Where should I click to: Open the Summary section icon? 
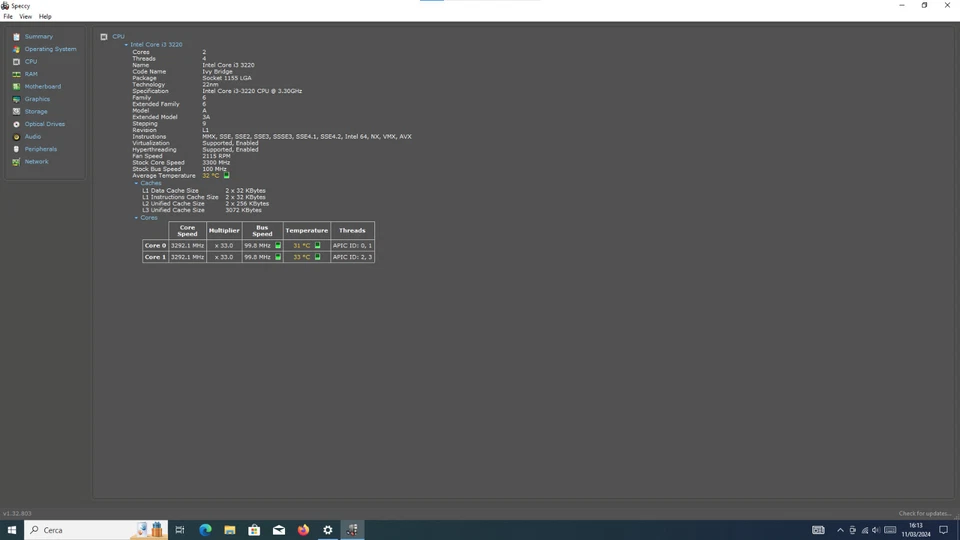17,37
